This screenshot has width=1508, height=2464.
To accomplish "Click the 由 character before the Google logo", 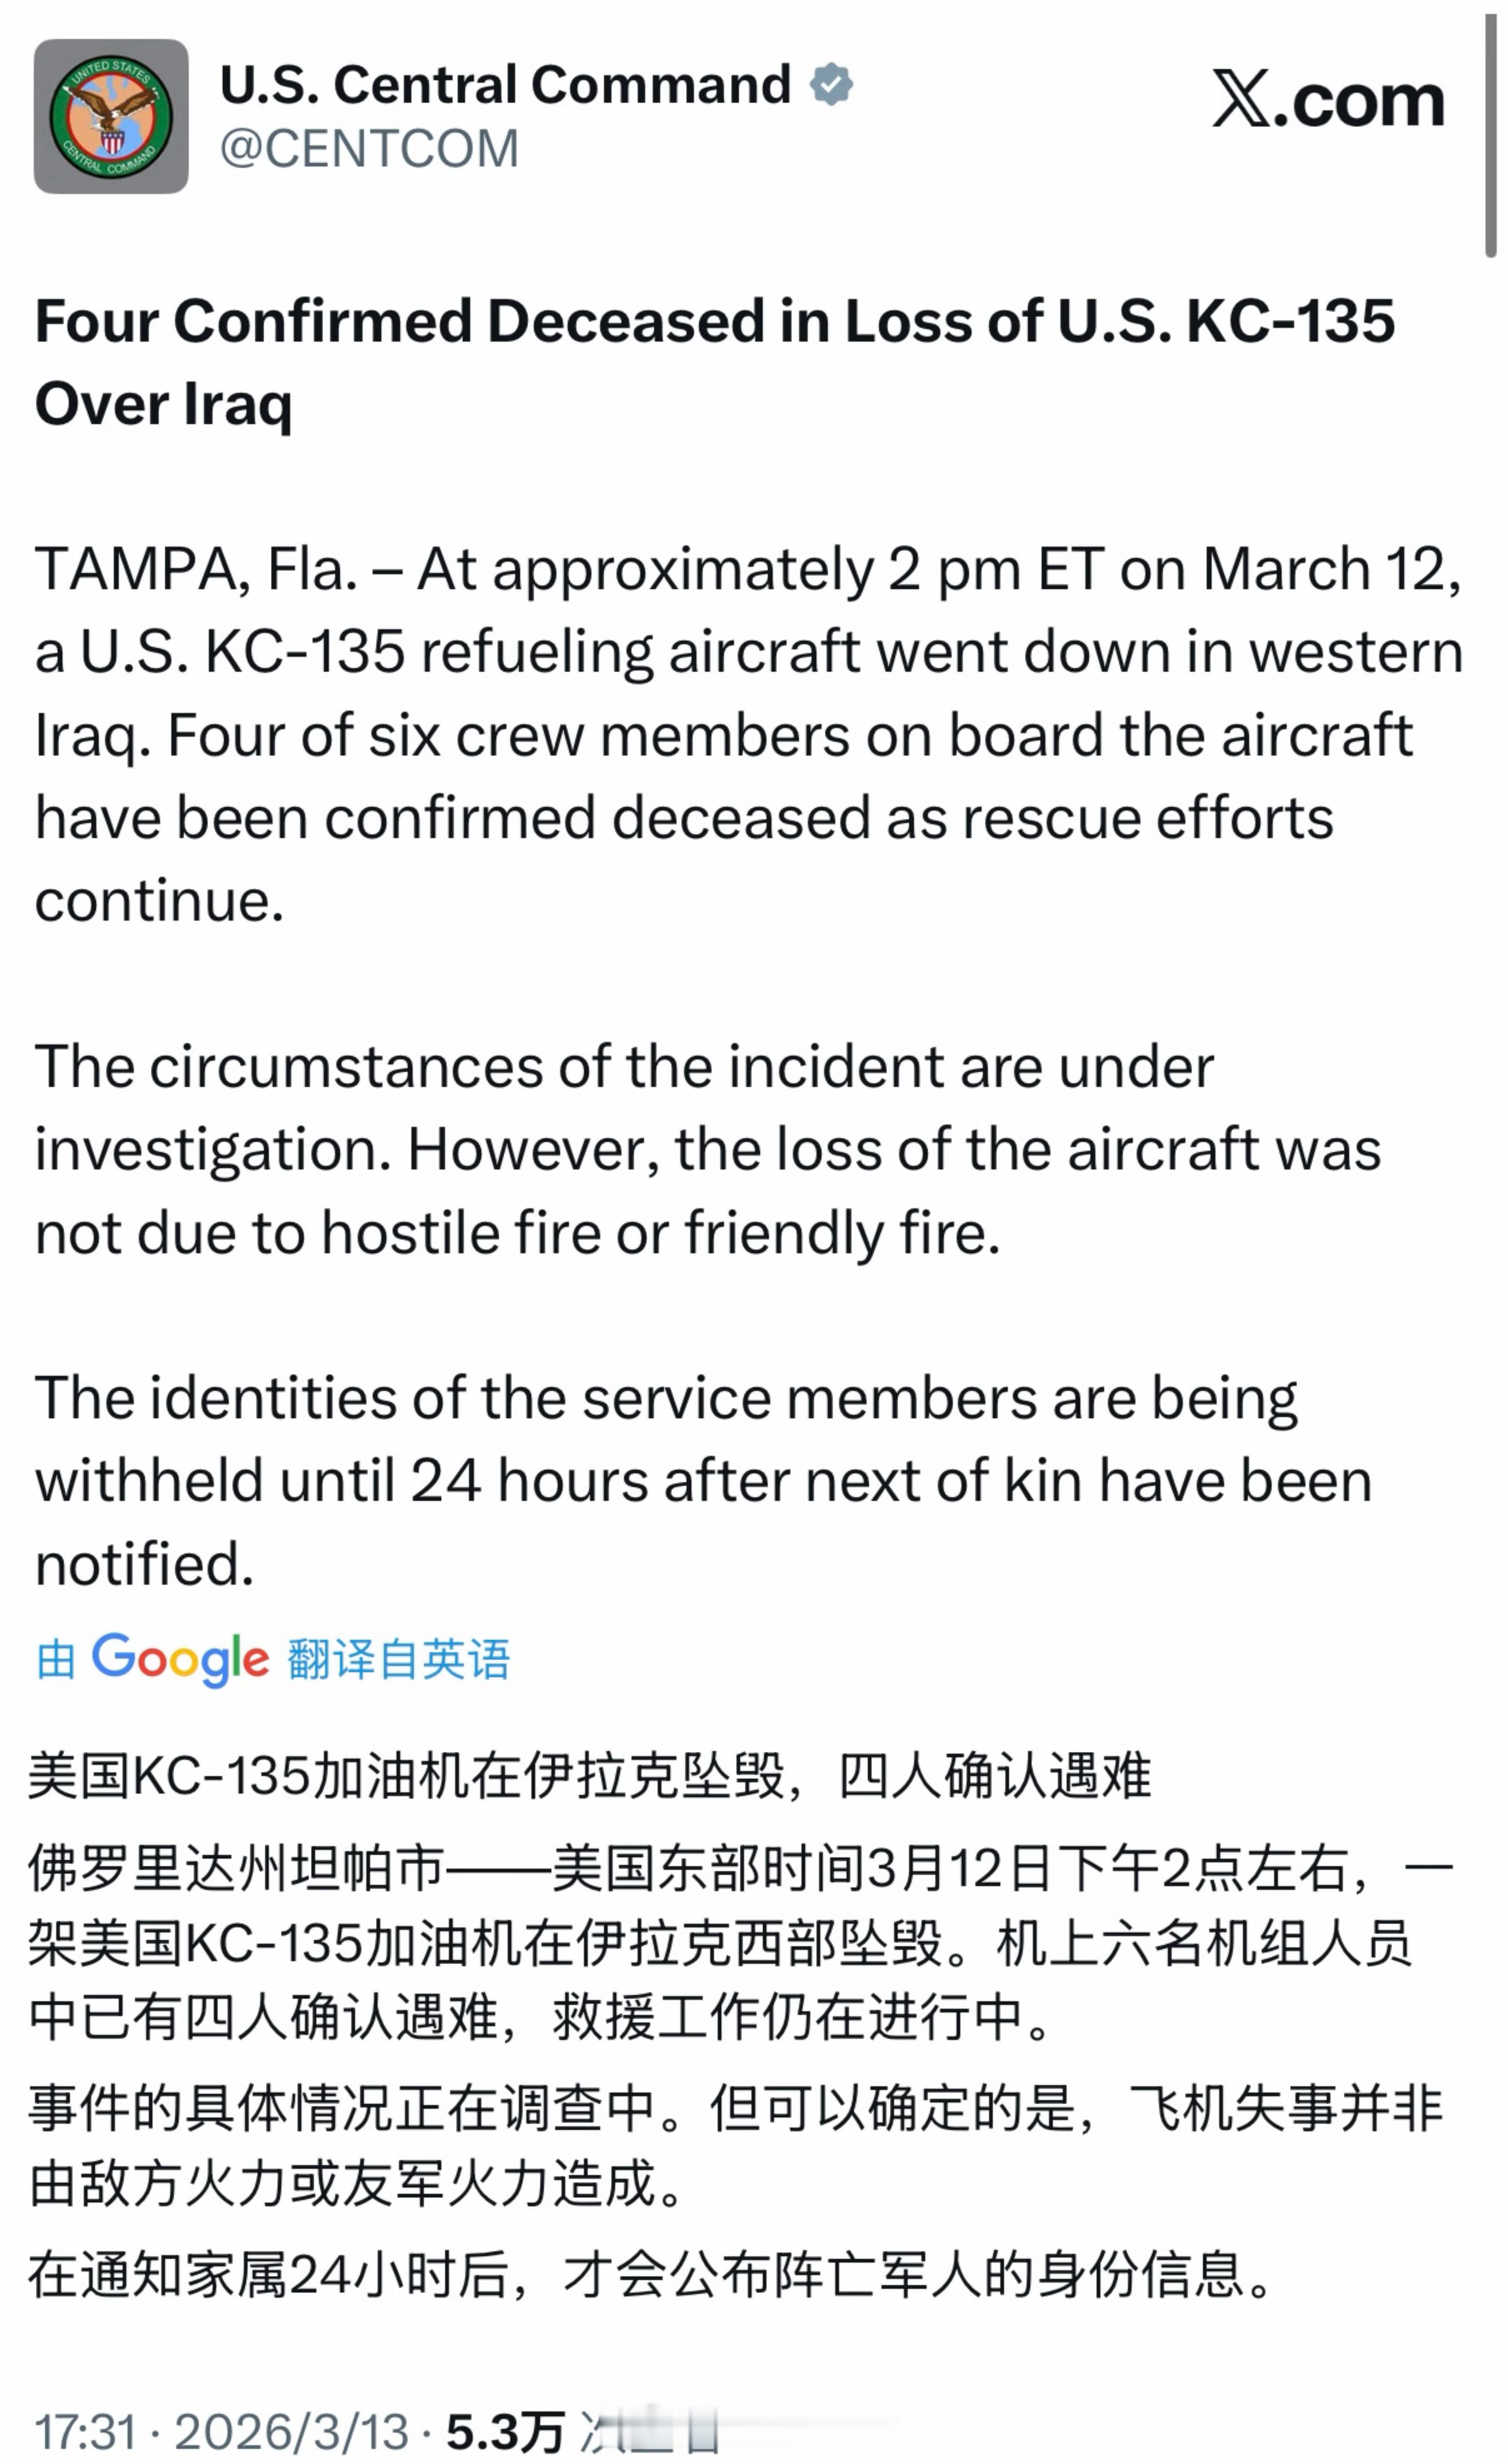I will [56, 1660].
